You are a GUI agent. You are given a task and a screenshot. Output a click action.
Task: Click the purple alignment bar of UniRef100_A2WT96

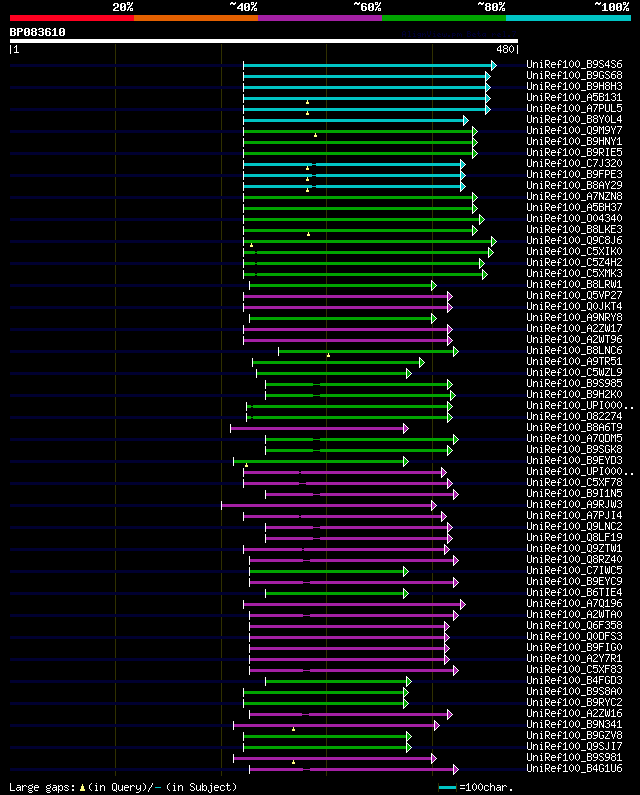pos(348,340)
